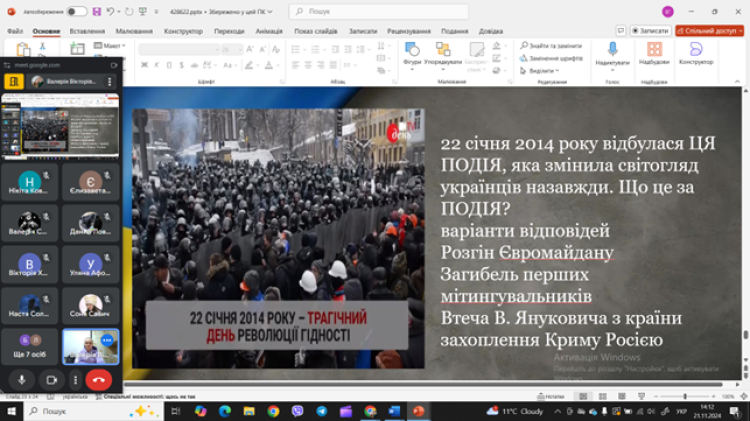Click the Save icon in title bar

(x=96, y=11)
